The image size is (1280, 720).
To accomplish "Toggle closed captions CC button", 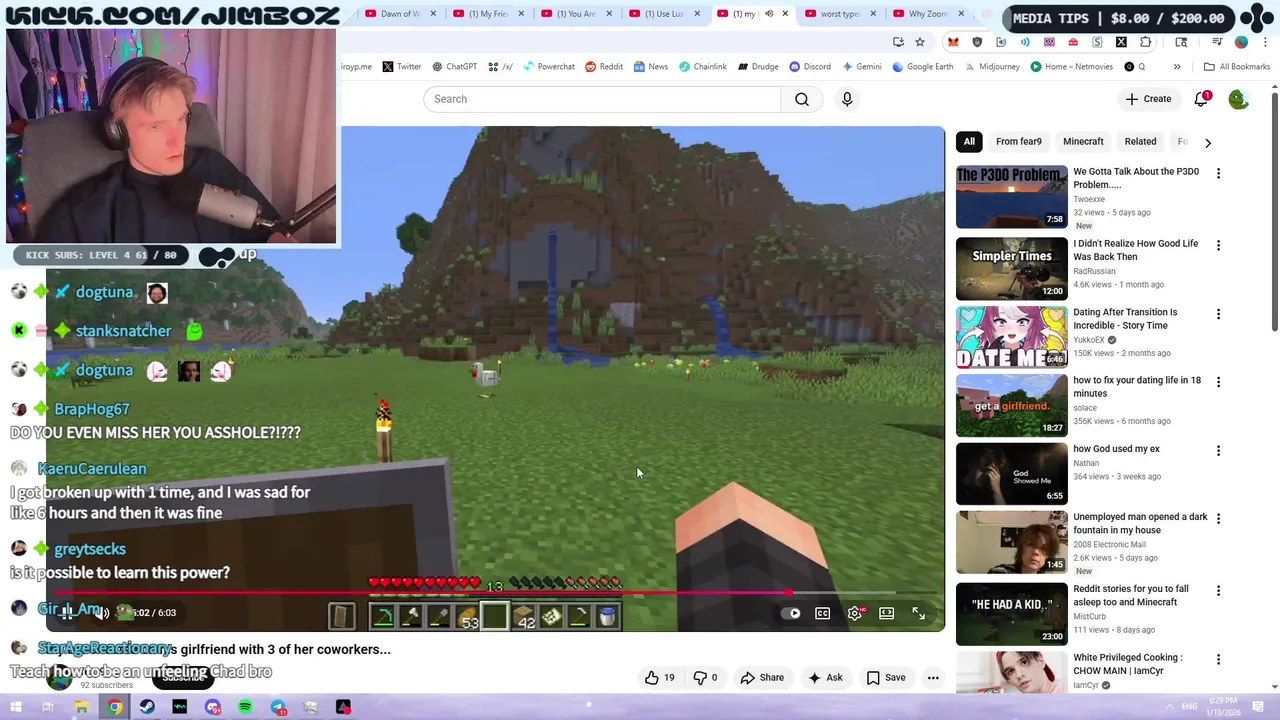I will point(823,613).
